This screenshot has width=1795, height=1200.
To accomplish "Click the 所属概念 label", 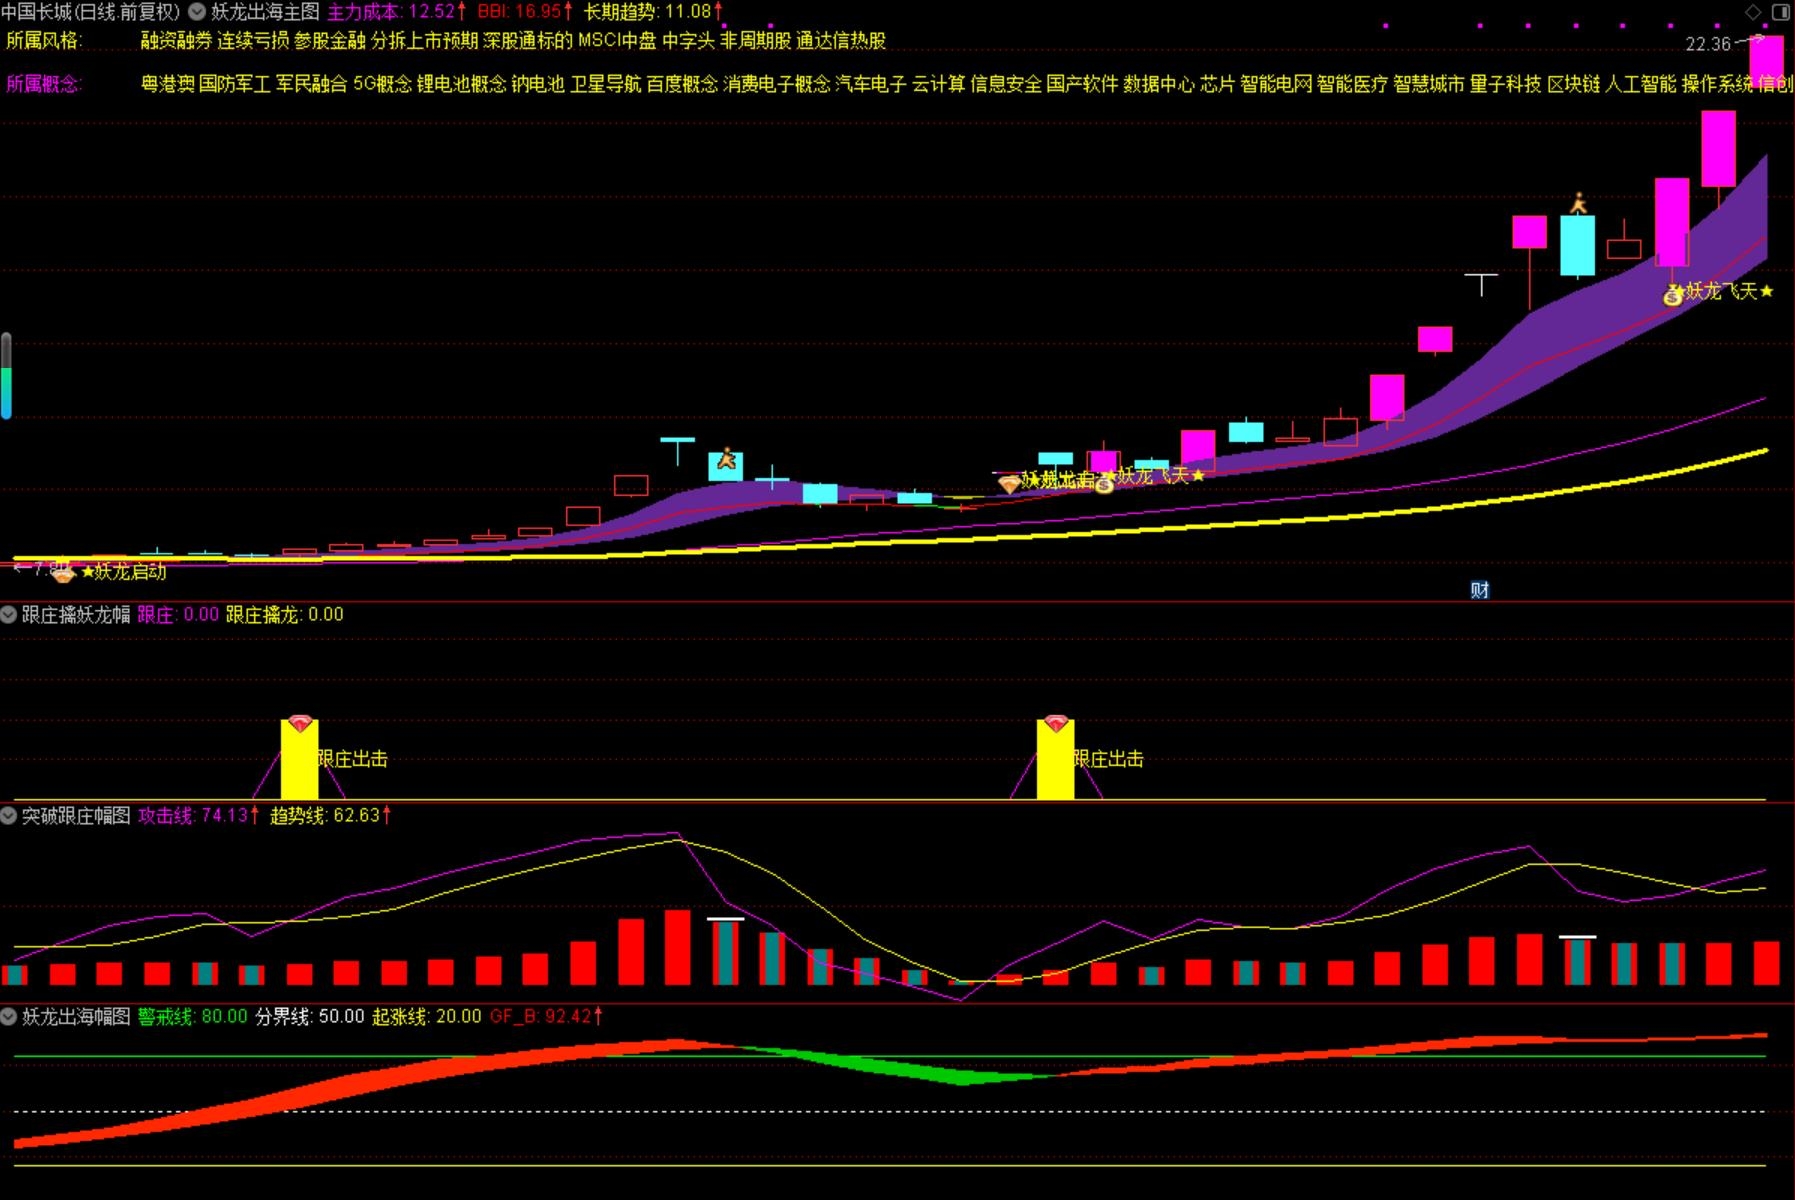I will [x=44, y=84].
